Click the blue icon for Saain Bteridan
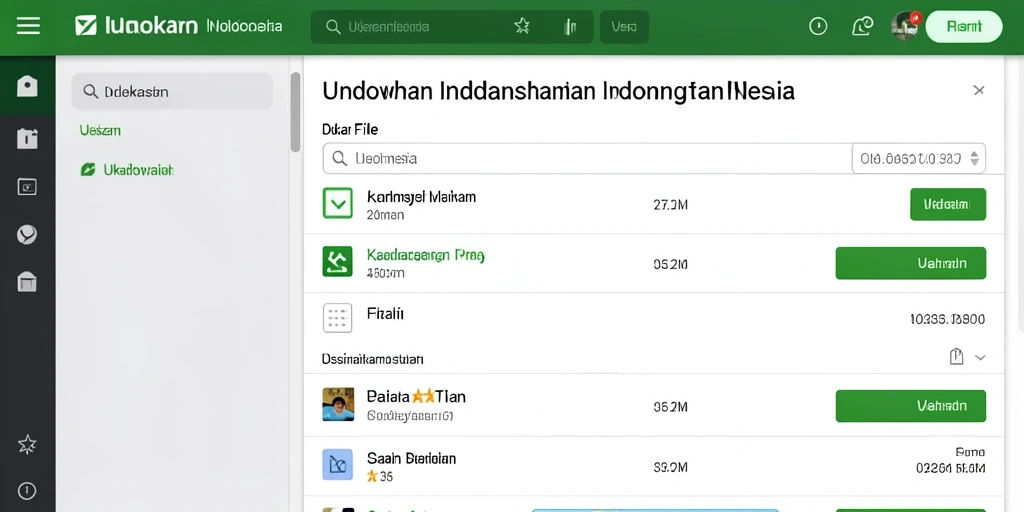This screenshot has width=1024, height=512. point(338,464)
